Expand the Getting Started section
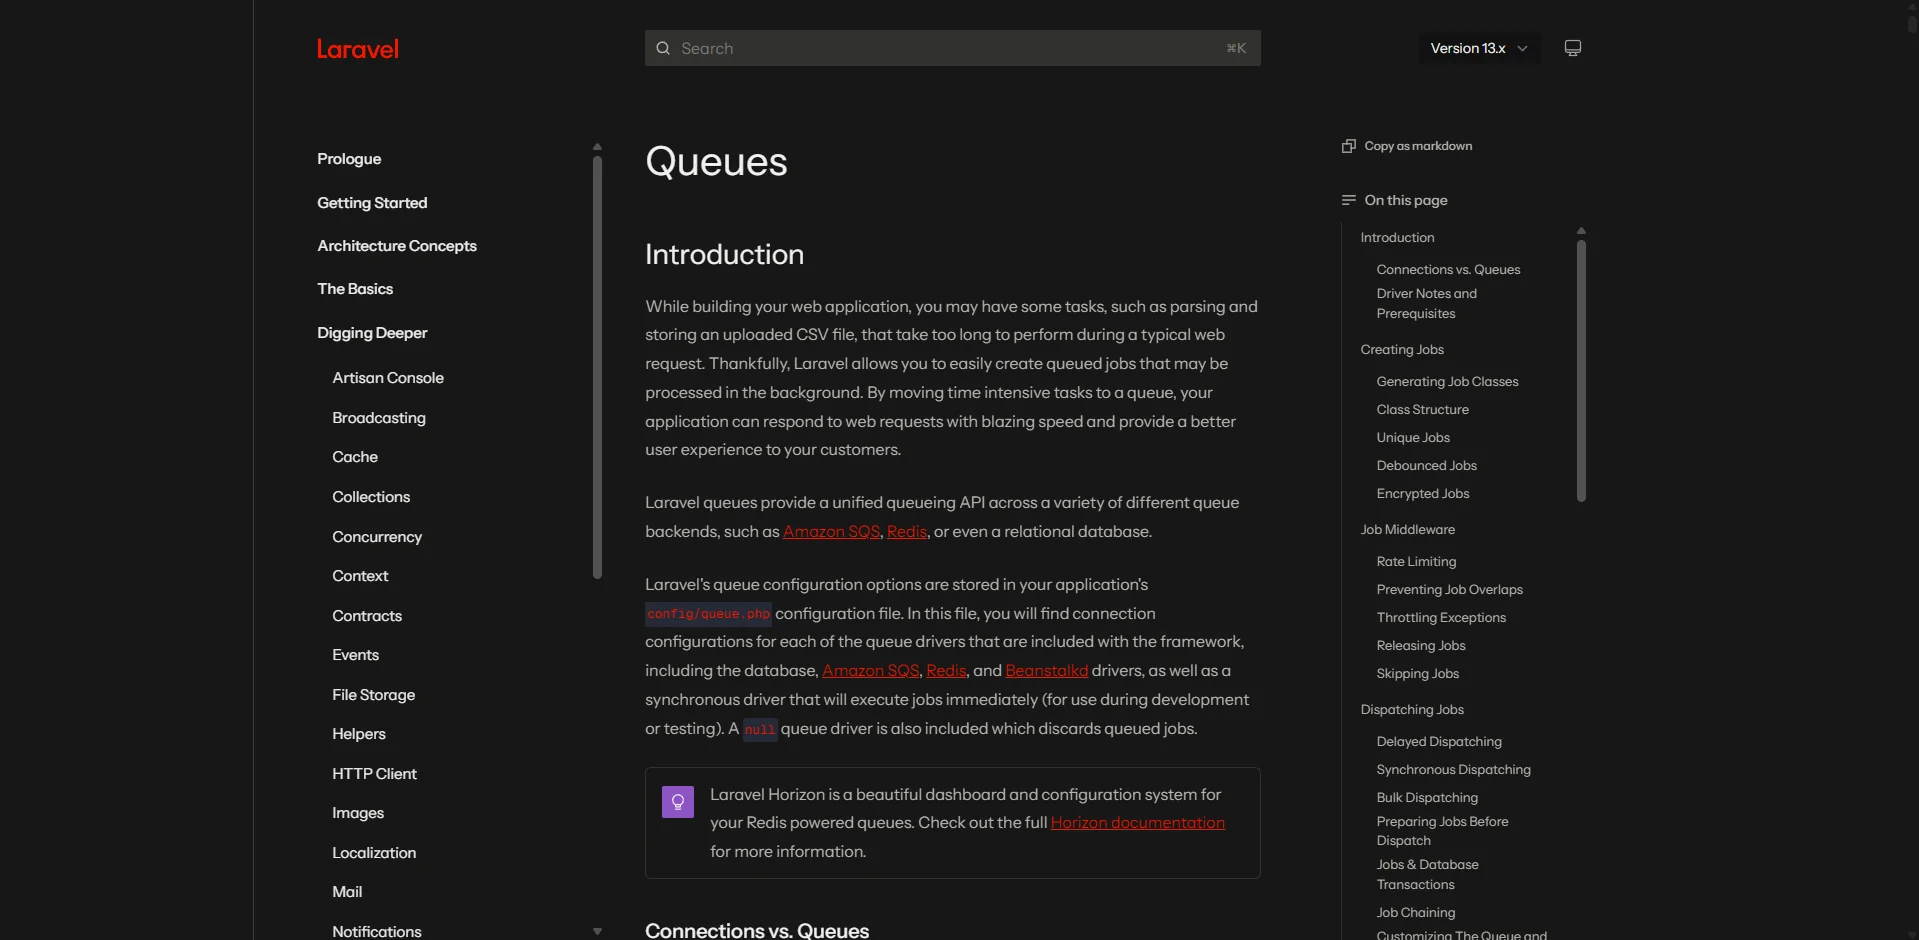Viewport: 1919px width, 940px height. 372,203
